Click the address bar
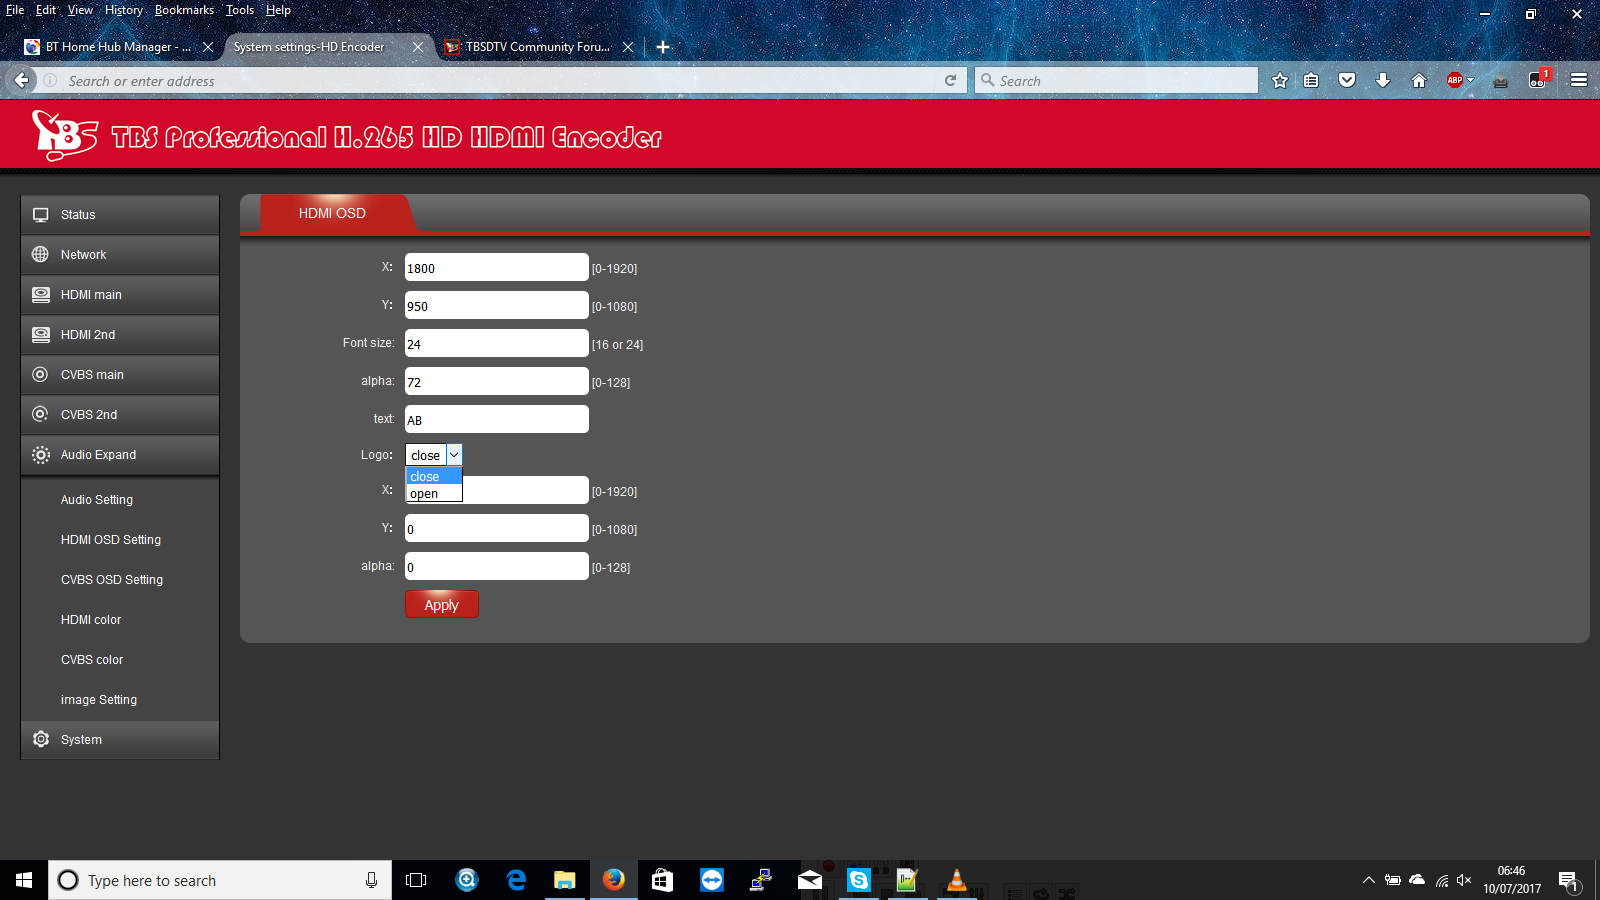Screen dimensions: 1600x900 (500, 81)
